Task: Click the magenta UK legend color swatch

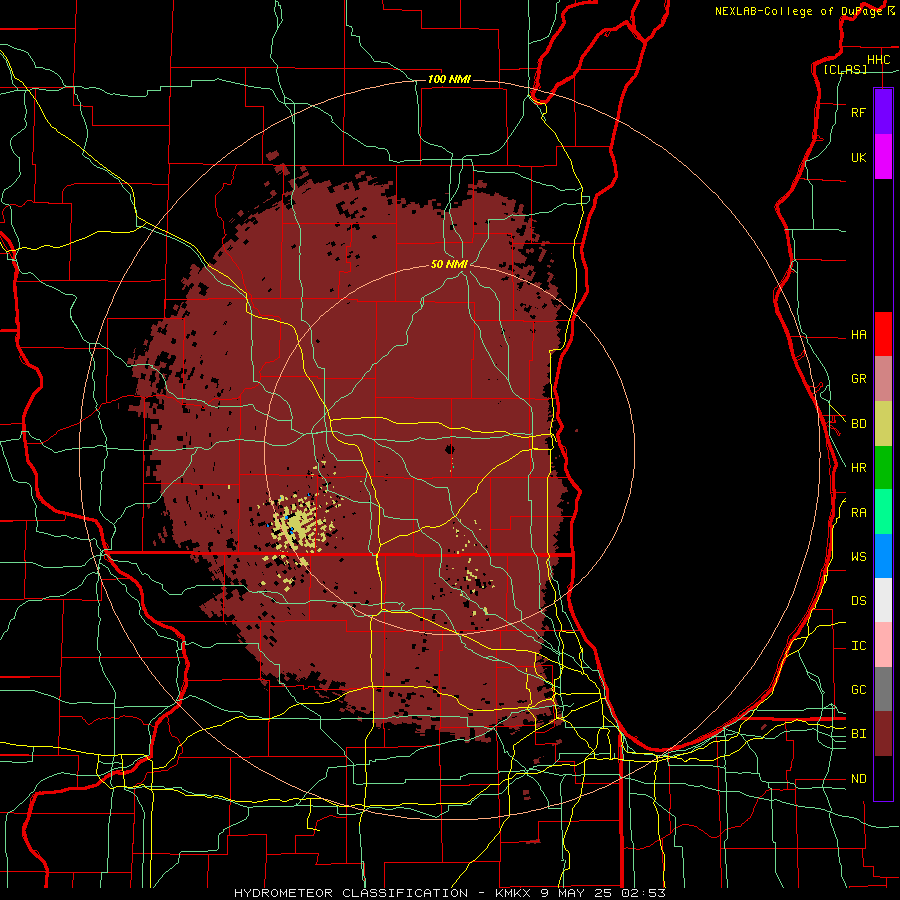Action: pyautogui.click(x=883, y=157)
